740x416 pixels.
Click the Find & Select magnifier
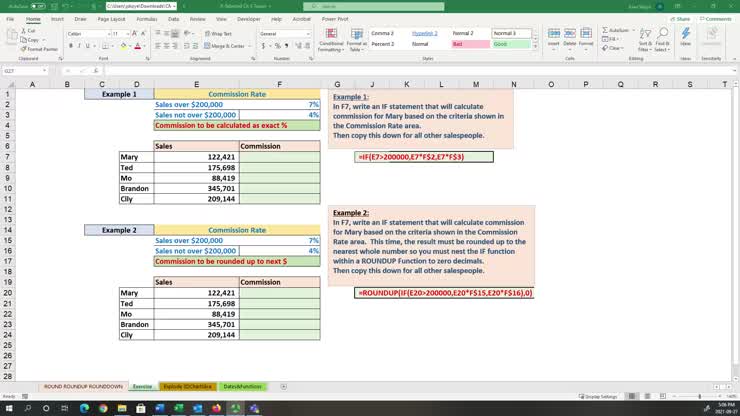click(x=661, y=40)
